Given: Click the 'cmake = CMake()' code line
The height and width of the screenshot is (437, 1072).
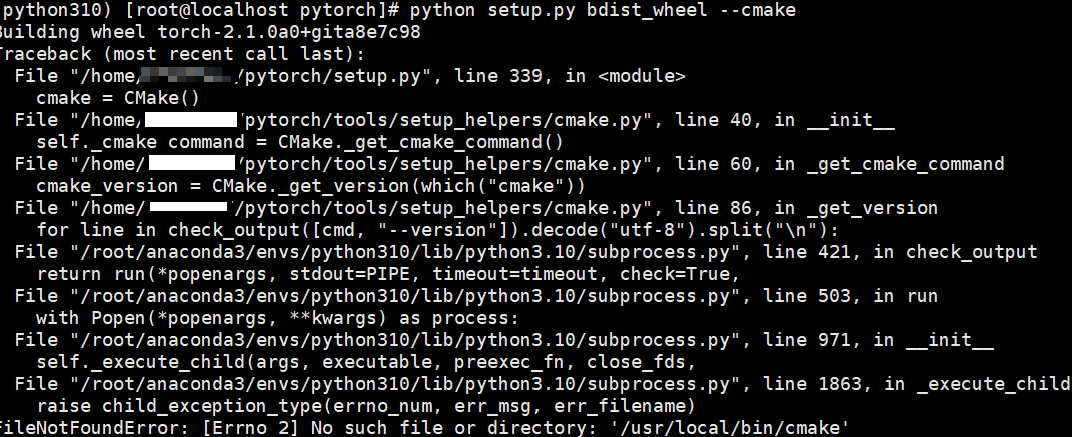Looking at the screenshot, I should pos(117,98).
